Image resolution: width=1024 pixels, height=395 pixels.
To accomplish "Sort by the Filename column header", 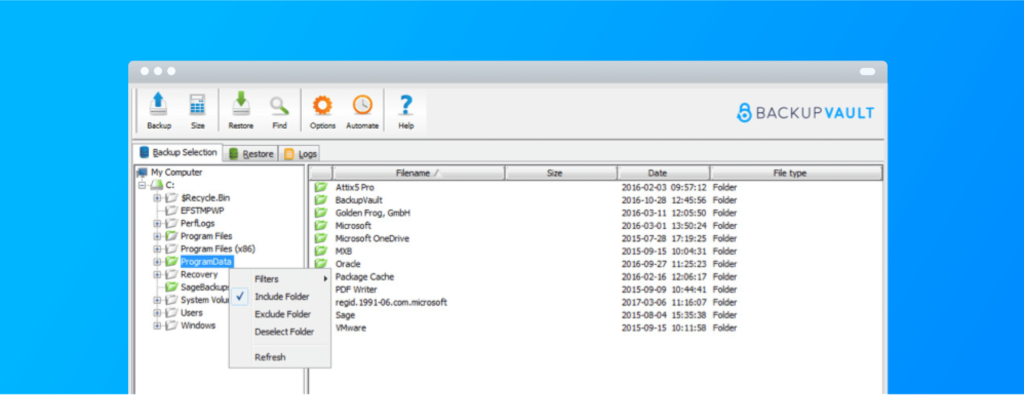I will click(419, 173).
